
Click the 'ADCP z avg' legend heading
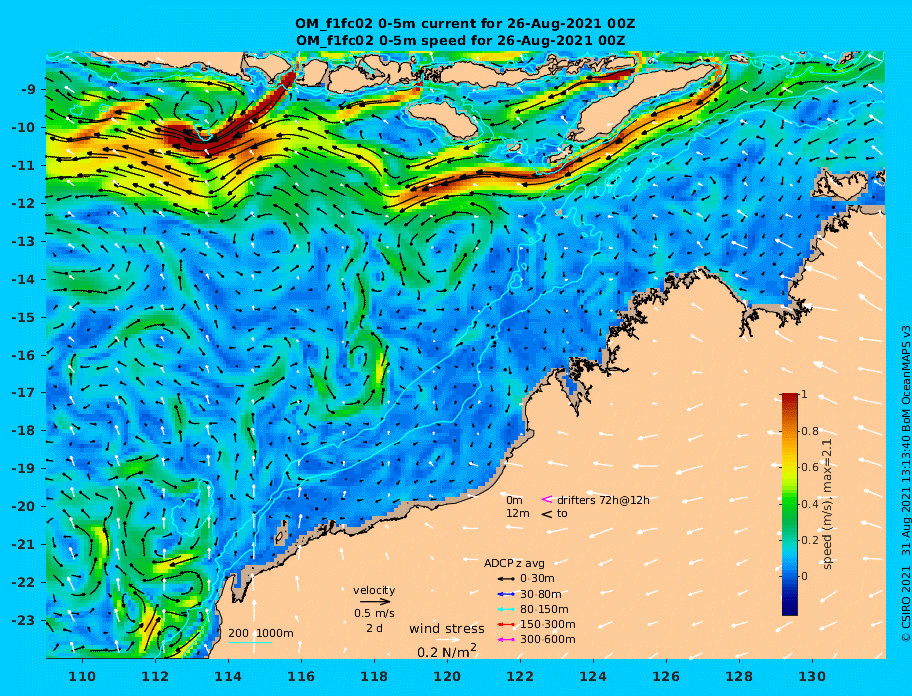click(514, 563)
